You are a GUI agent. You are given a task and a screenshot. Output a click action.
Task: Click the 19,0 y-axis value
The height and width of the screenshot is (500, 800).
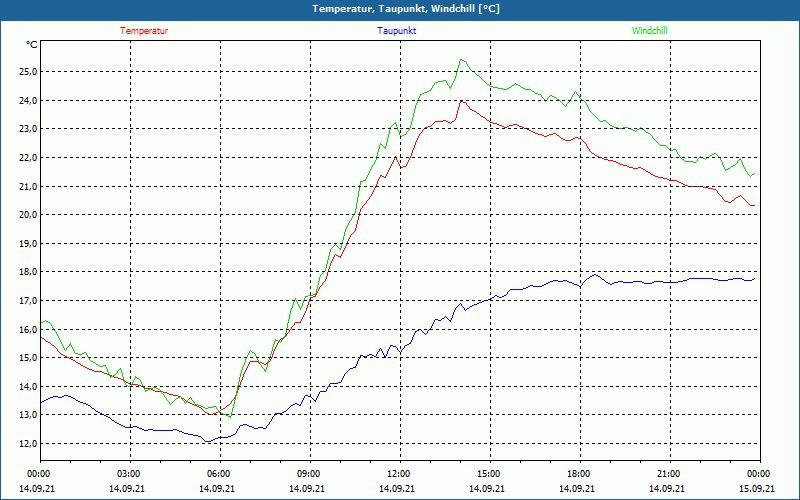[x=28, y=244]
